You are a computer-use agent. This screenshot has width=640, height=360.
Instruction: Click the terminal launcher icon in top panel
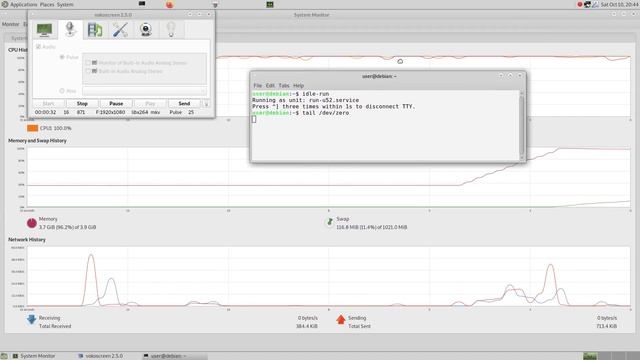(x=142, y=4)
